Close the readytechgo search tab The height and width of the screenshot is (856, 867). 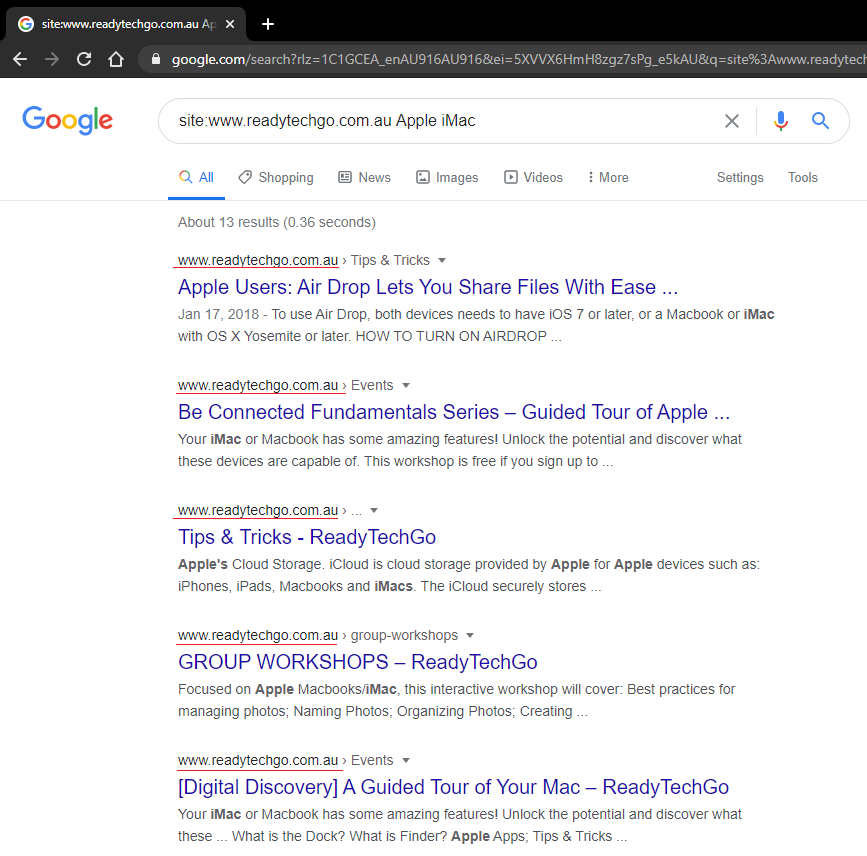[230, 24]
